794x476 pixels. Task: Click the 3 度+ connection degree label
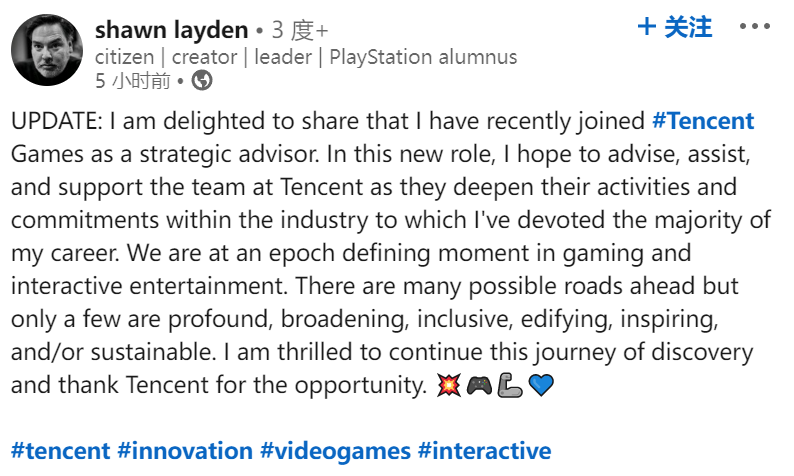pos(301,30)
